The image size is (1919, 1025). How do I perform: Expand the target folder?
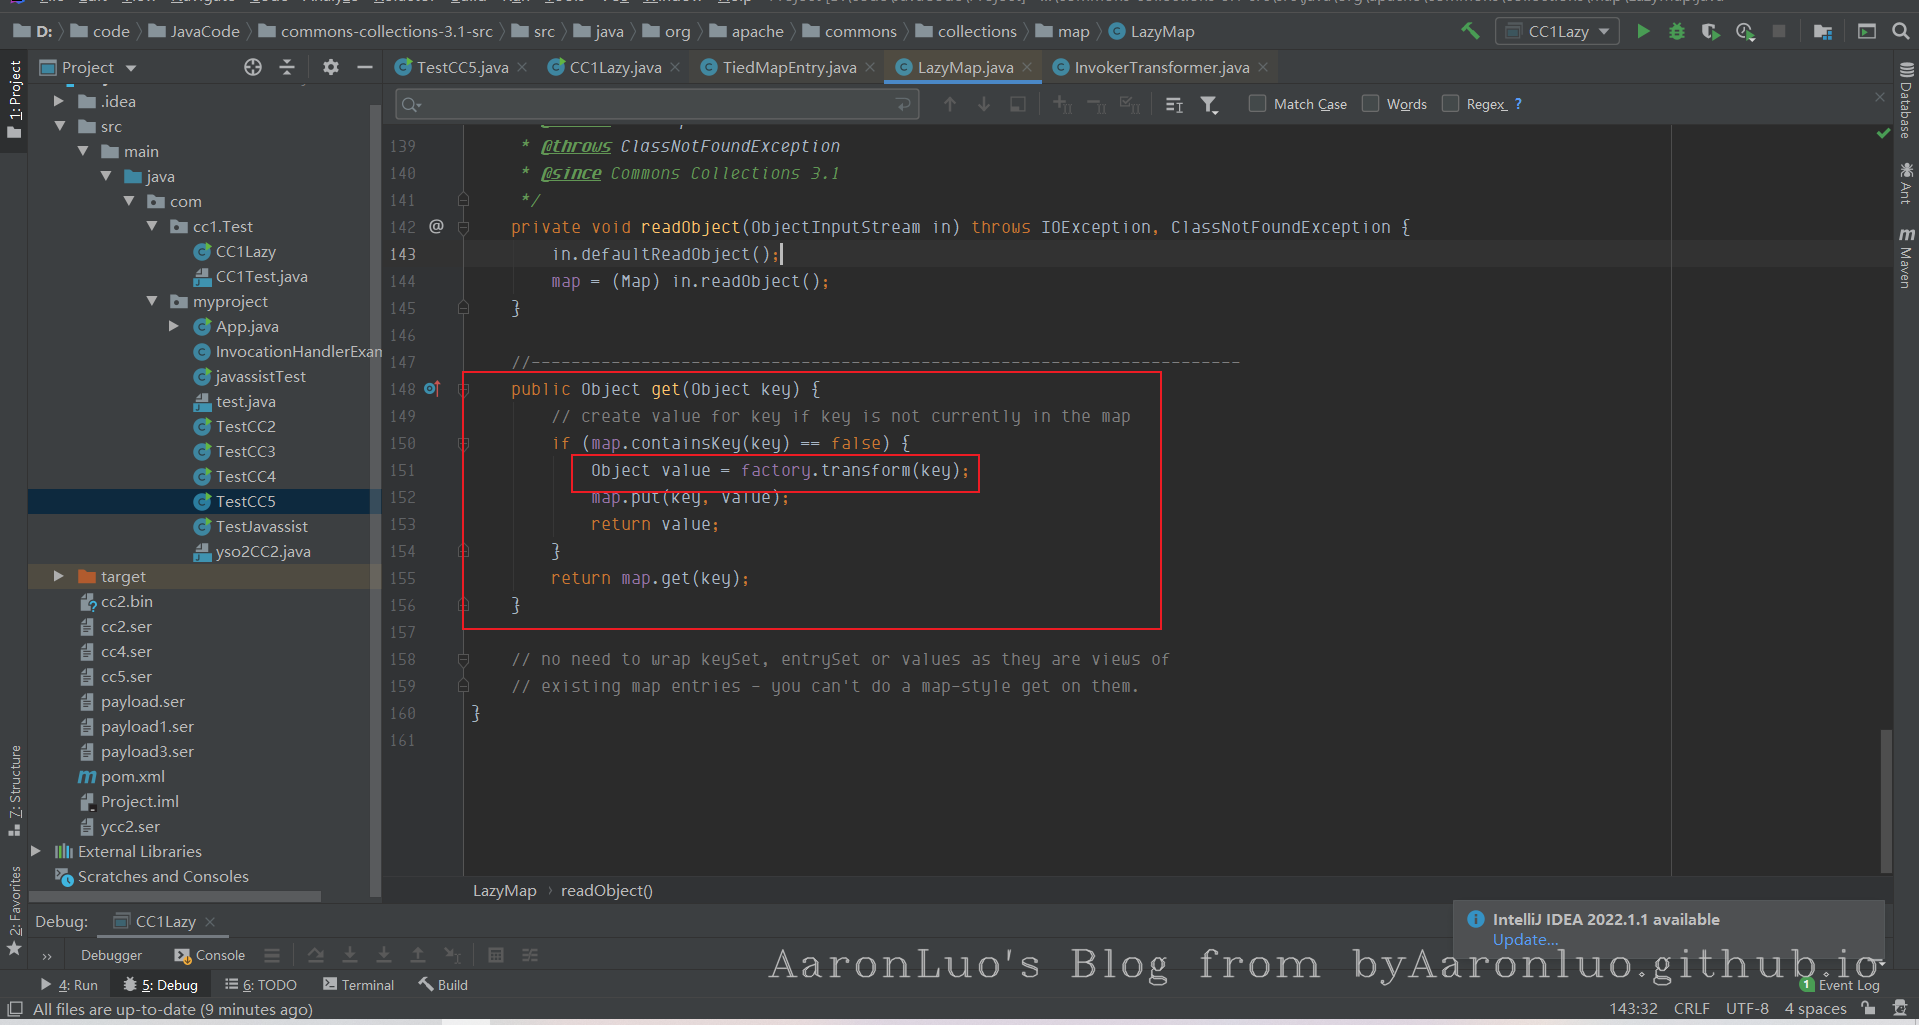tap(58, 576)
